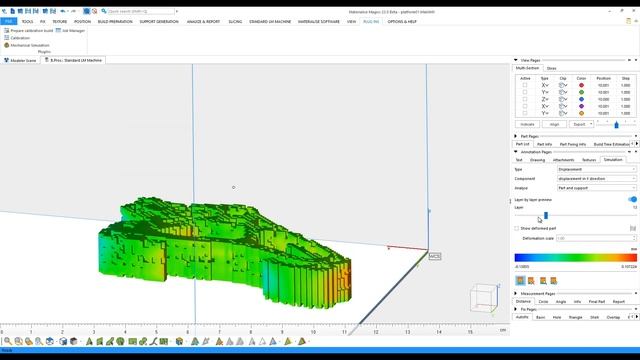
Task: Click the first cube view icon in bottom toolbar
Action: tap(50, 341)
